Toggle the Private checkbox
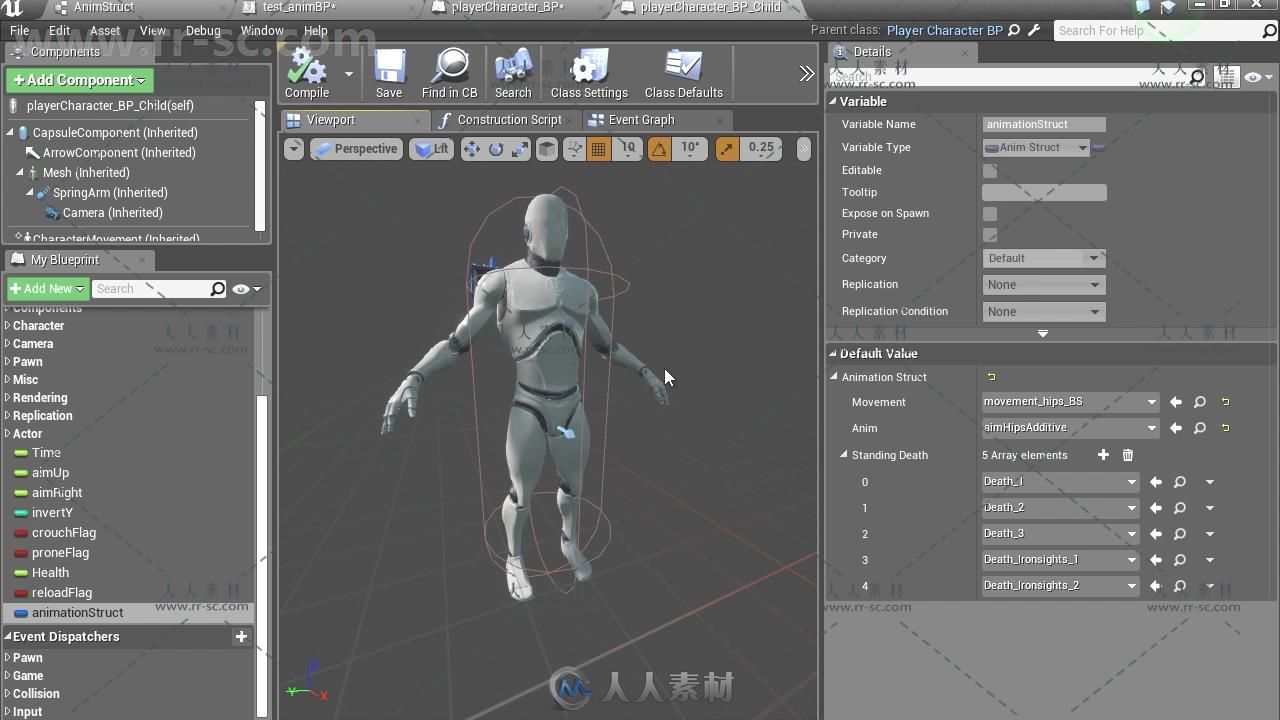1280x720 pixels. pos(990,235)
